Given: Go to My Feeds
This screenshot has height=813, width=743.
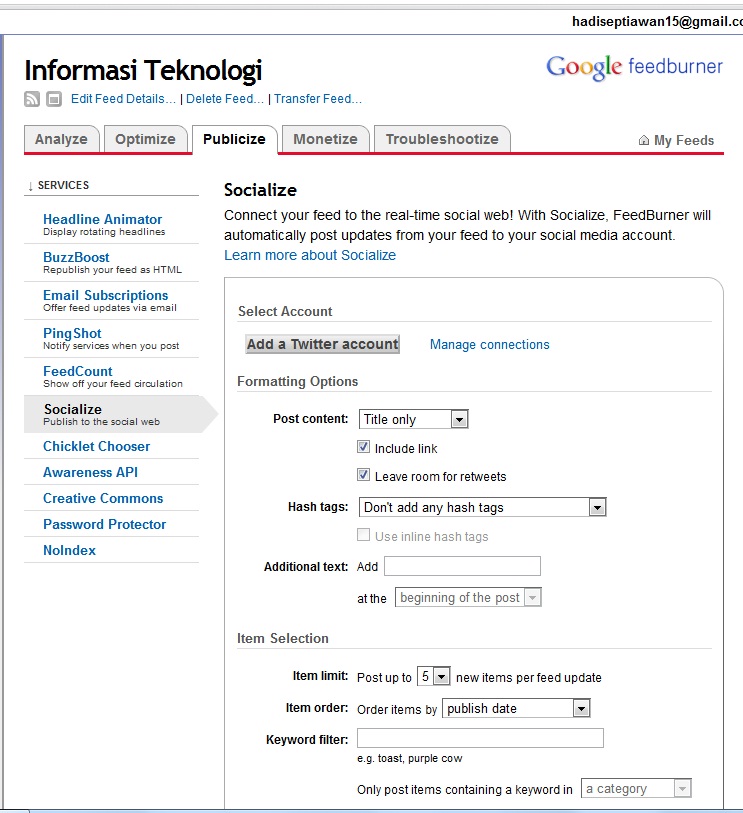Looking at the screenshot, I should [x=683, y=140].
